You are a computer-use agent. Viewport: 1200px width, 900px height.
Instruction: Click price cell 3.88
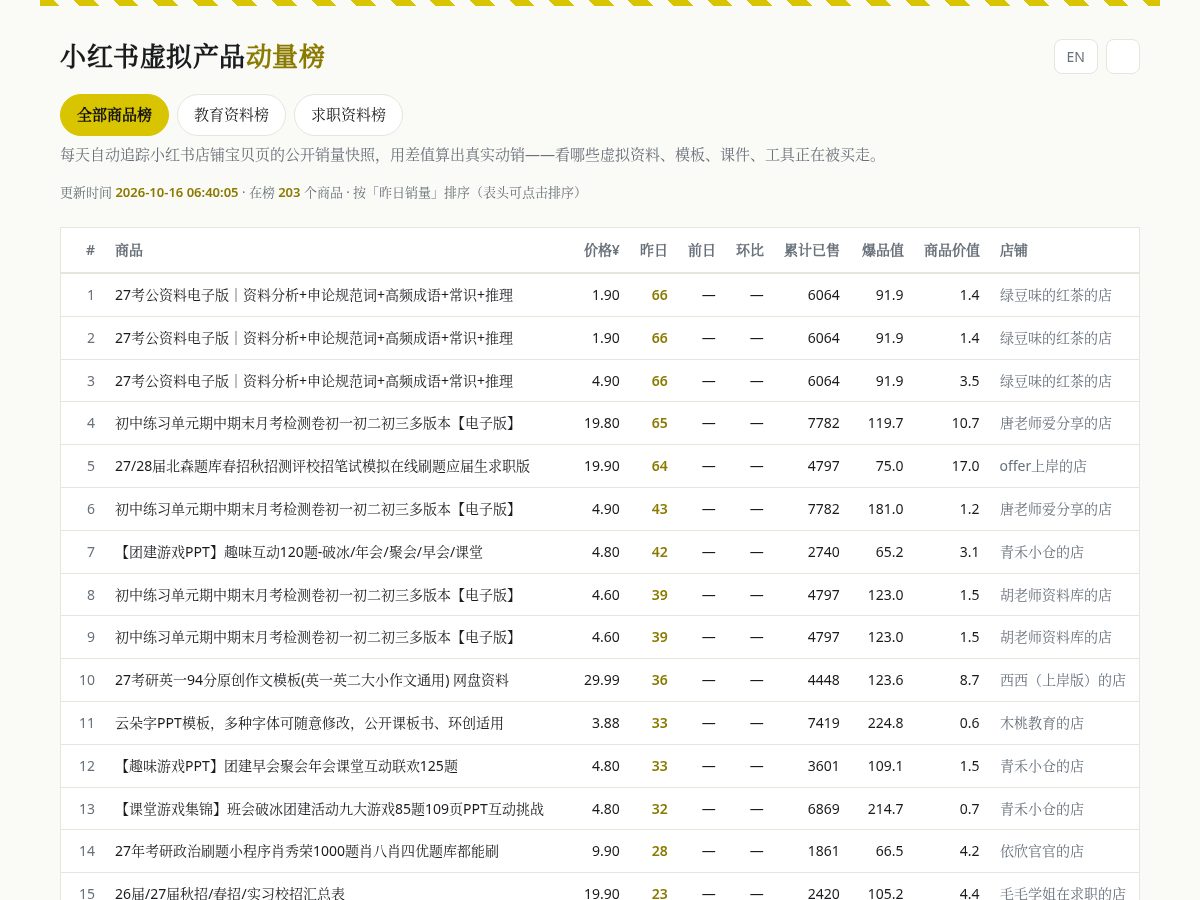pos(606,723)
